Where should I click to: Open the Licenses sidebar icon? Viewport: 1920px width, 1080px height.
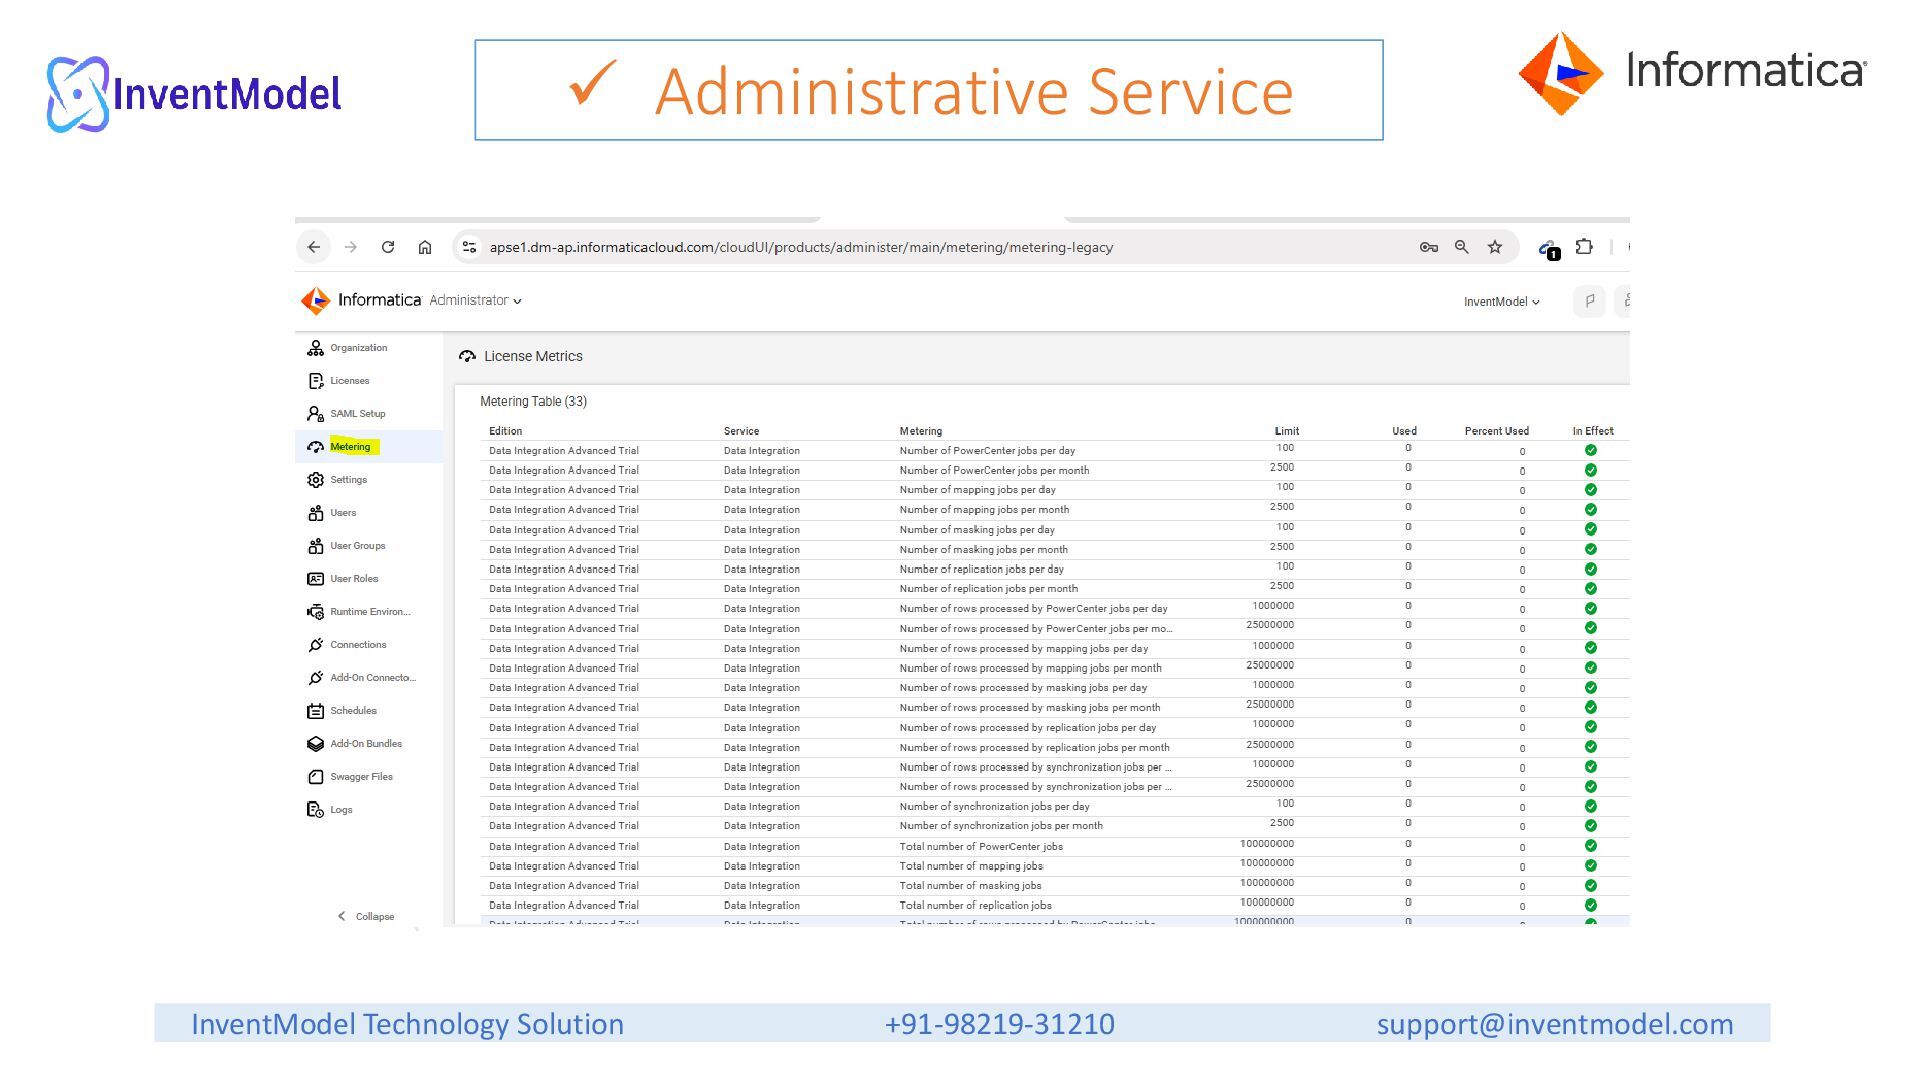[x=315, y=381]
